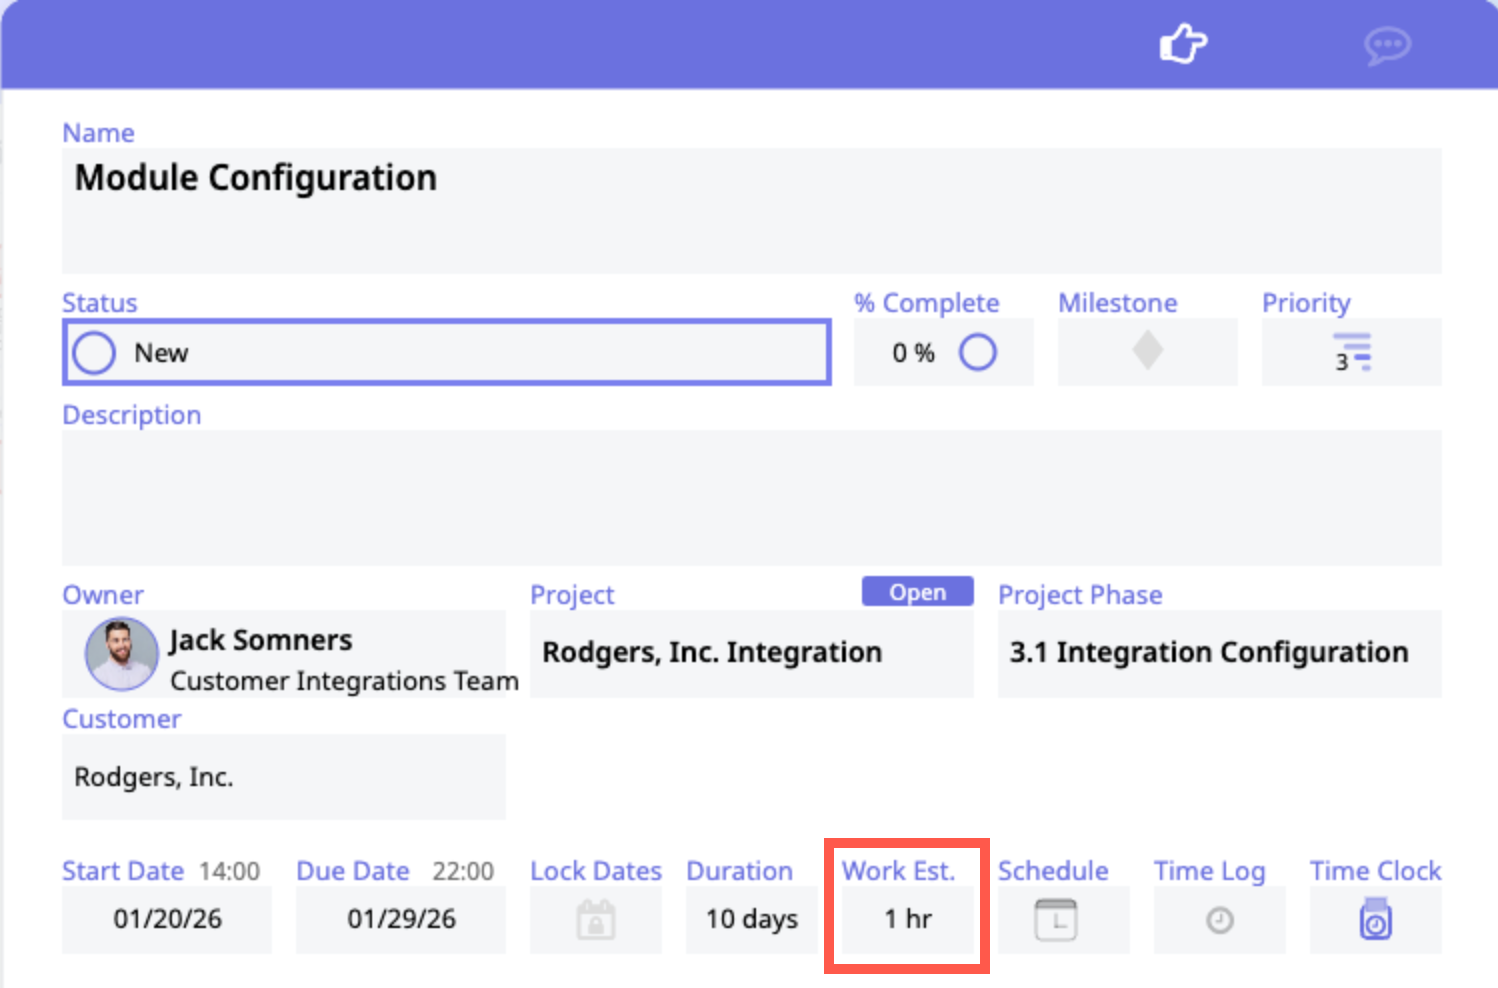Click the New status circle icon
Image resolution: width=1498 pixels, height=988 pixels.
click(94, 353)
